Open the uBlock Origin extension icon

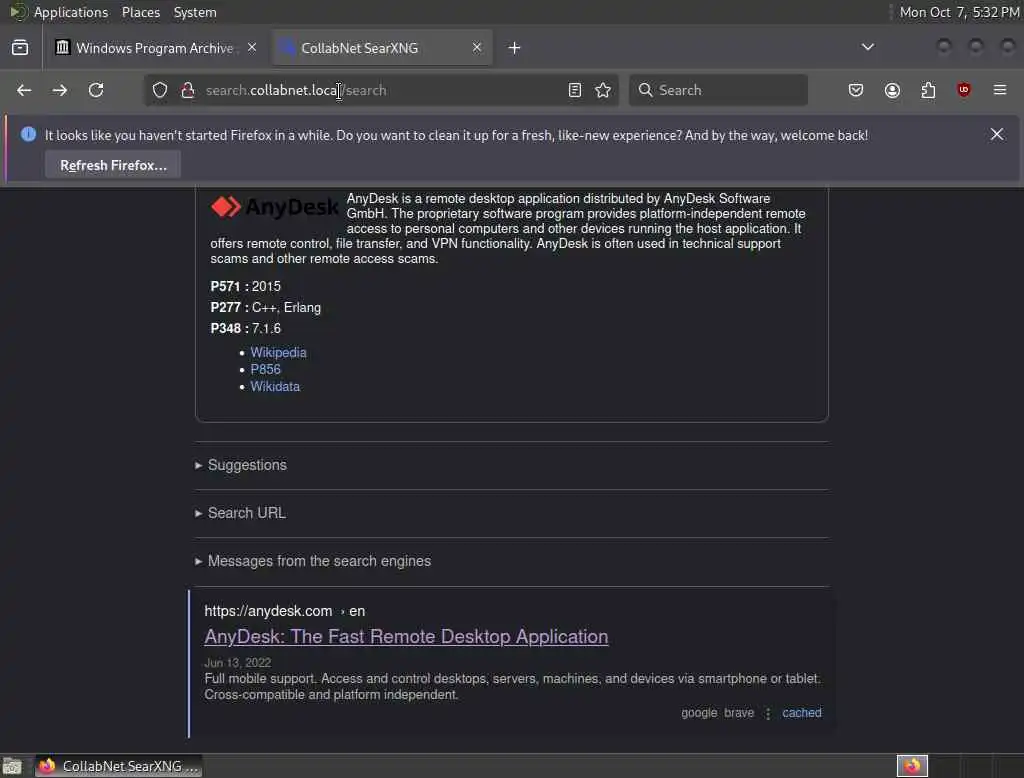[964, 90]
